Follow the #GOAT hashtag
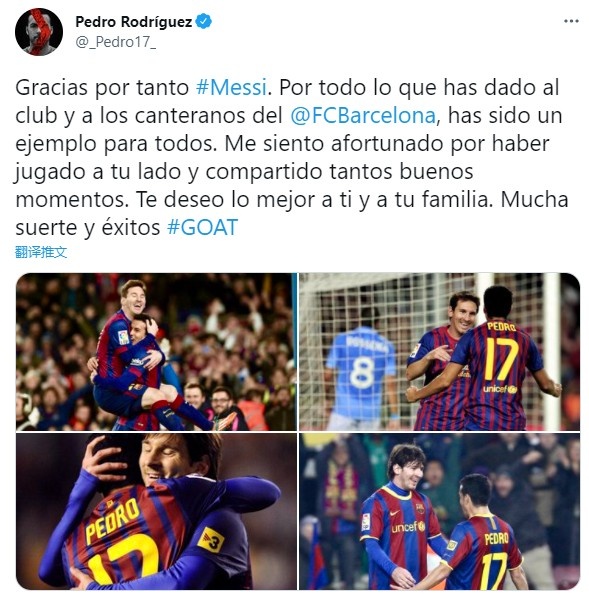 pos(202,227)
